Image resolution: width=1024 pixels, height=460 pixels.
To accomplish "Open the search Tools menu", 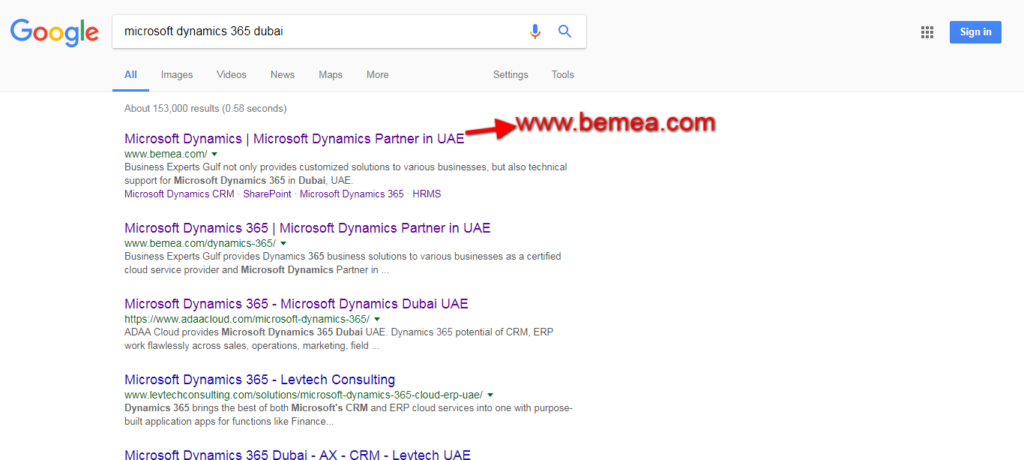I will 563,75.
